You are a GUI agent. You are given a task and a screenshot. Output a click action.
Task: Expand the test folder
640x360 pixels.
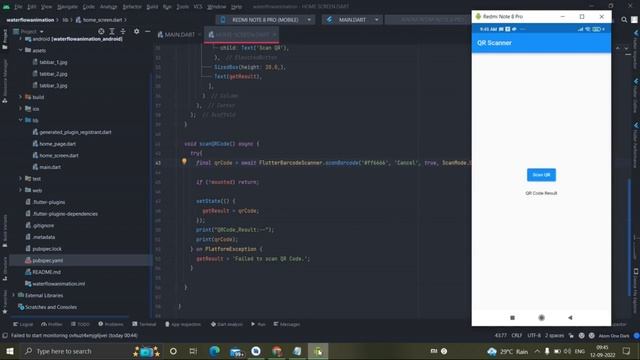(20, 178)
